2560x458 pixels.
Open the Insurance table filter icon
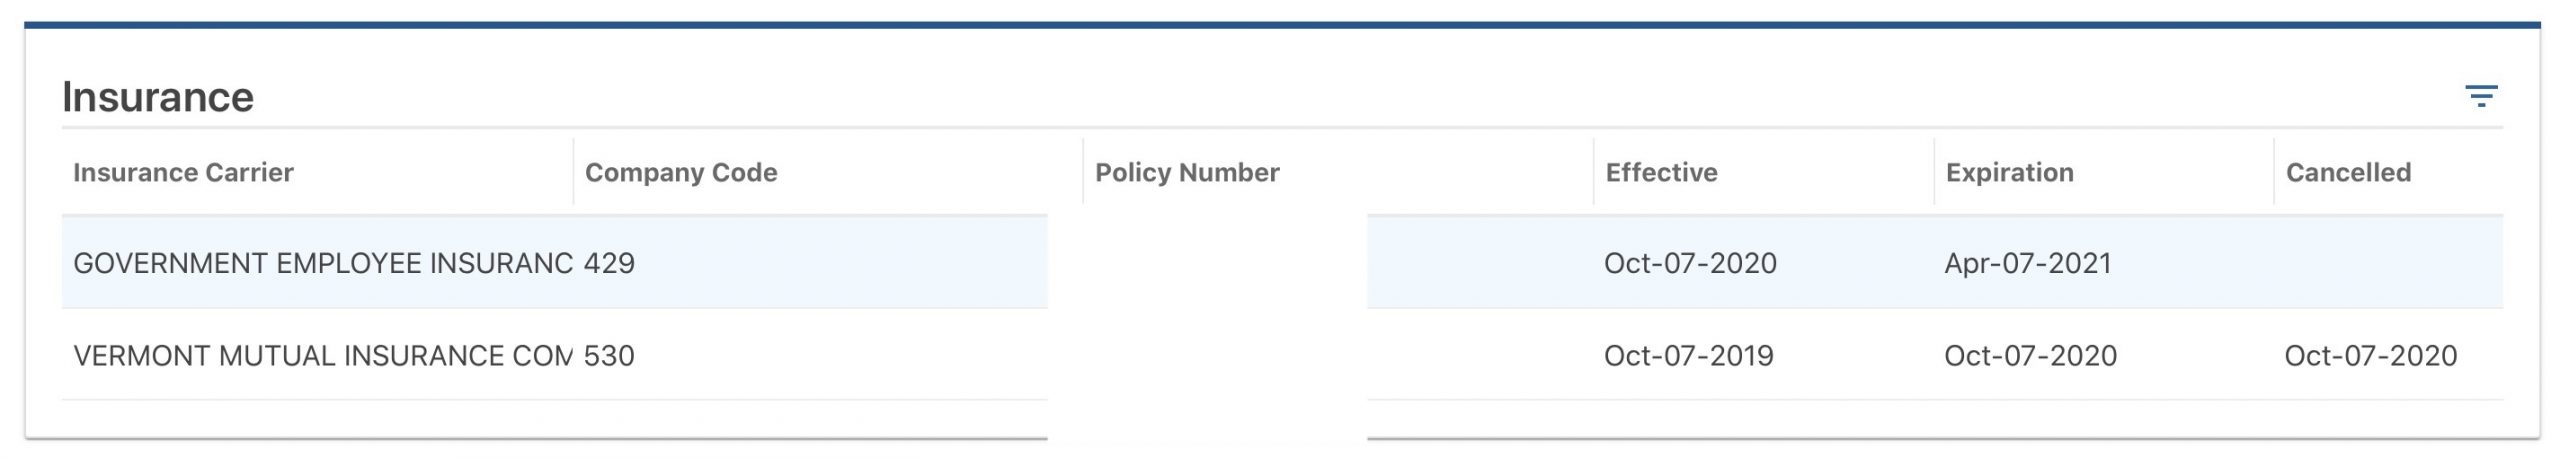pyautogui.click(x=2481, y=96)
